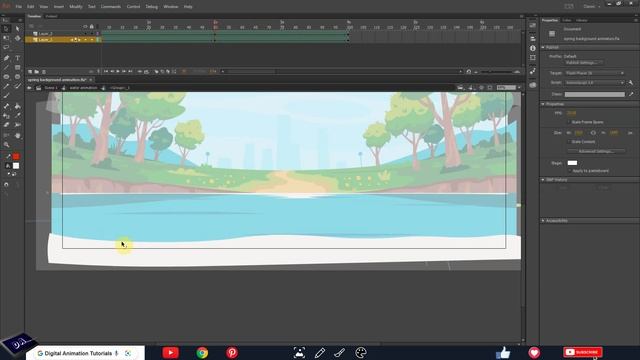
Task: Select the Pen tool
Action: [x=6, y=58]
